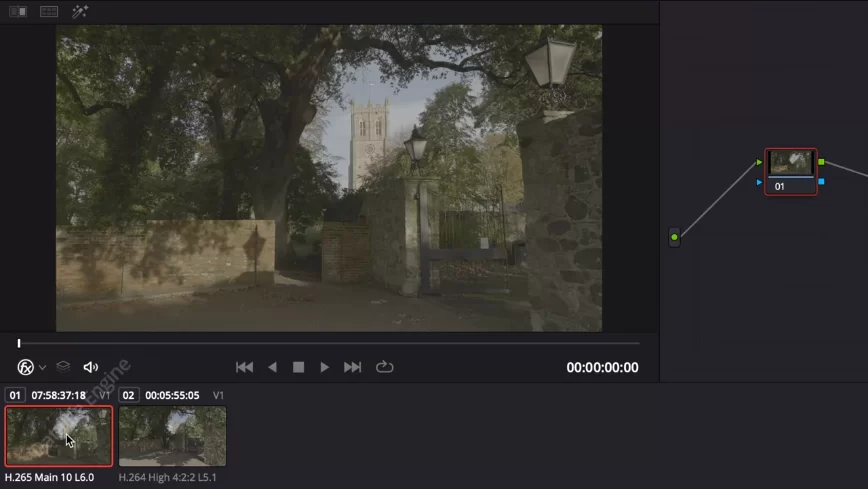Click the FX bypass icon

tap(26, 367)
